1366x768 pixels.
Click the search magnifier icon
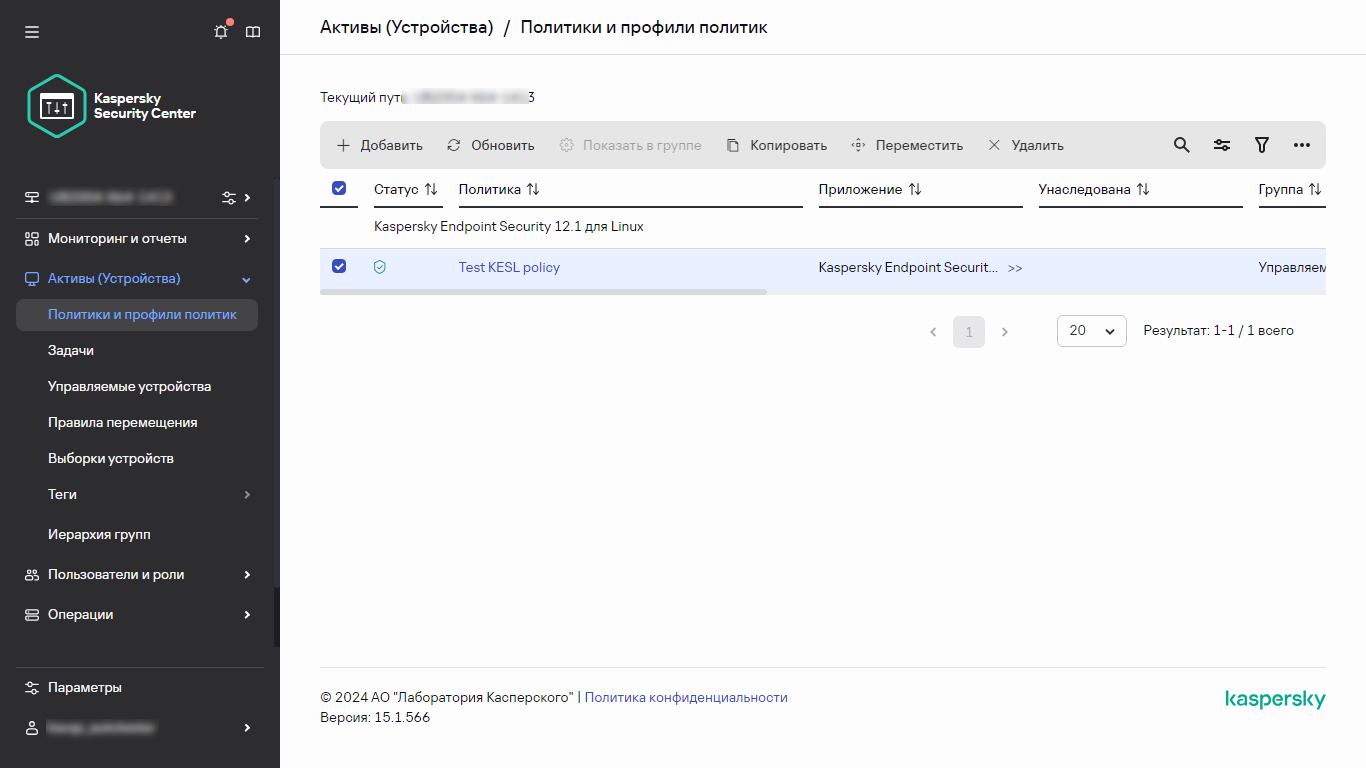[1181, 145]
